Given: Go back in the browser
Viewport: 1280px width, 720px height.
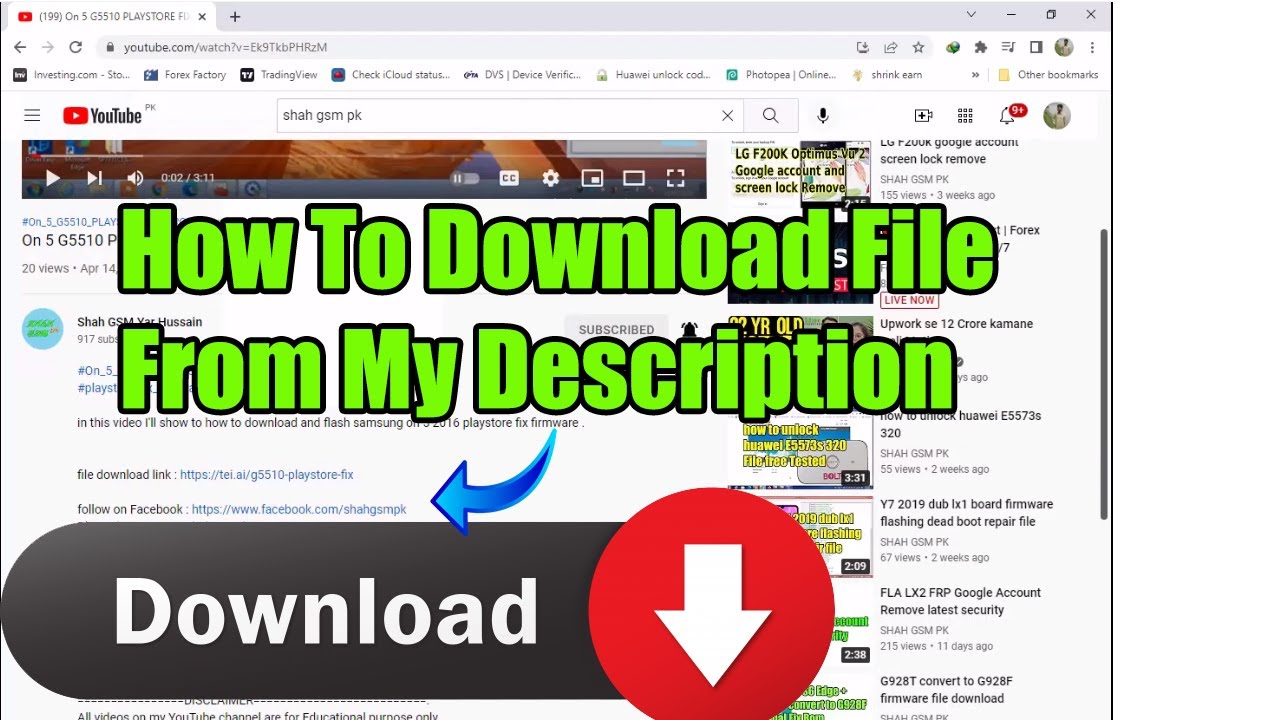Looking at the screenshot, I should [20, 47].
